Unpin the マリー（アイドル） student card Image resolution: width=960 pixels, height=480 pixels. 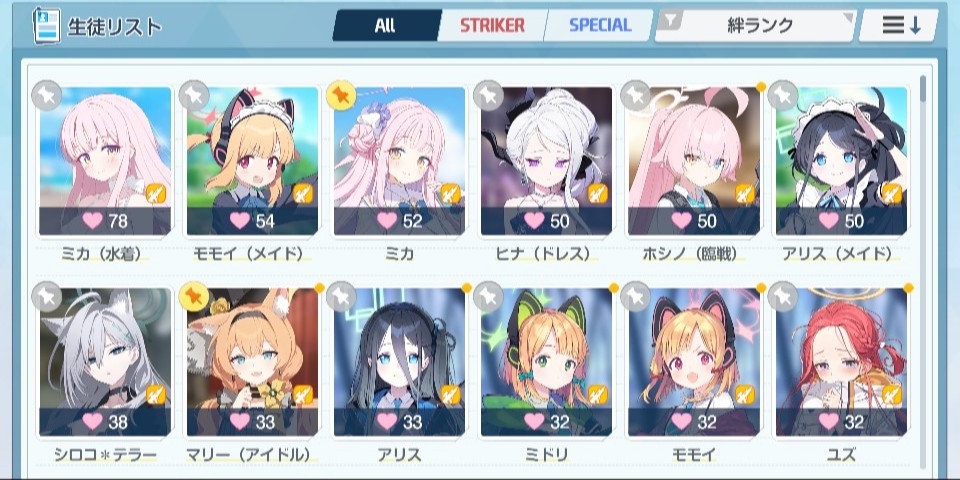point(193,297)
